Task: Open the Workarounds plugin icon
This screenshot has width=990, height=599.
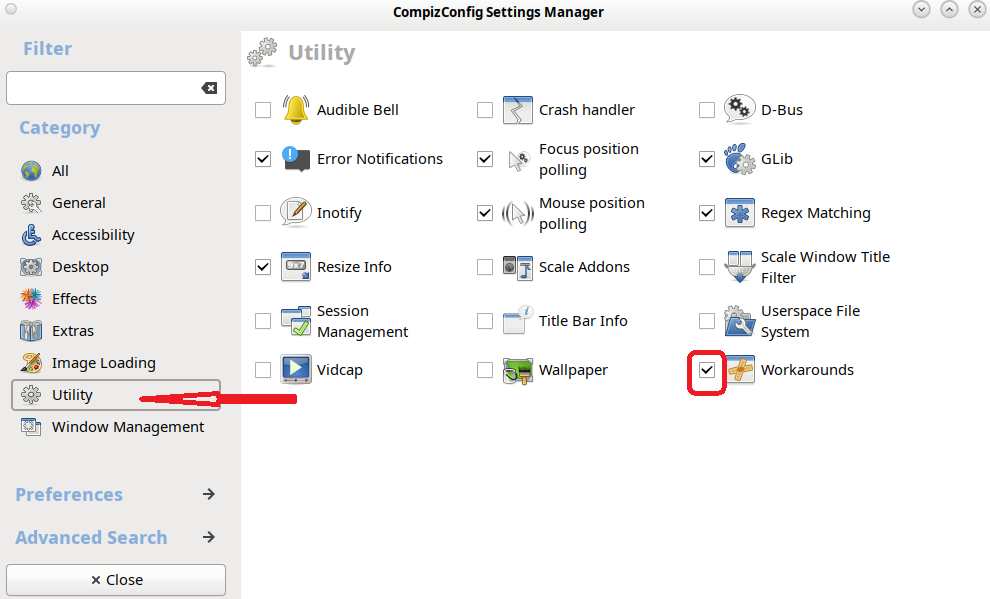Action: 739,370
